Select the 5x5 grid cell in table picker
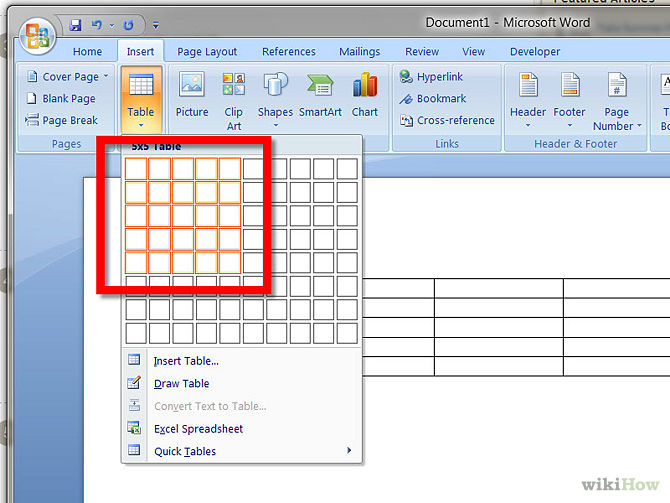Viewport: 670px width, 503px height. [231, 262]
